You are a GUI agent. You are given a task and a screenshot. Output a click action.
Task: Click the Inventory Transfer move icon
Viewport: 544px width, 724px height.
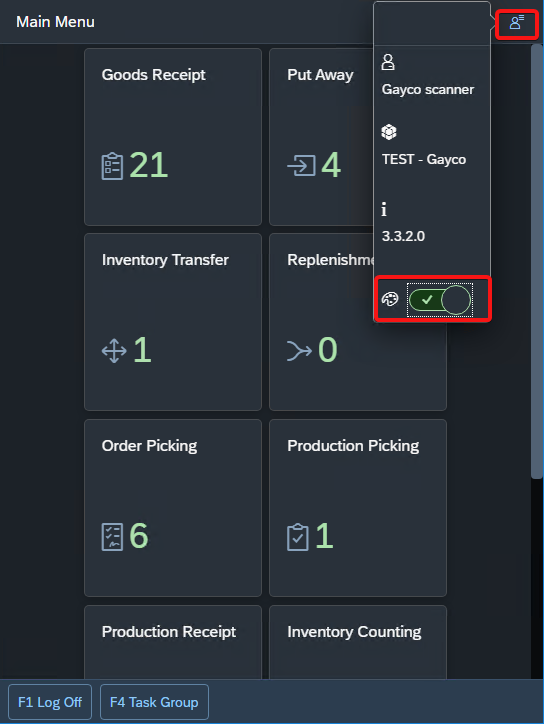pos(114,350)
